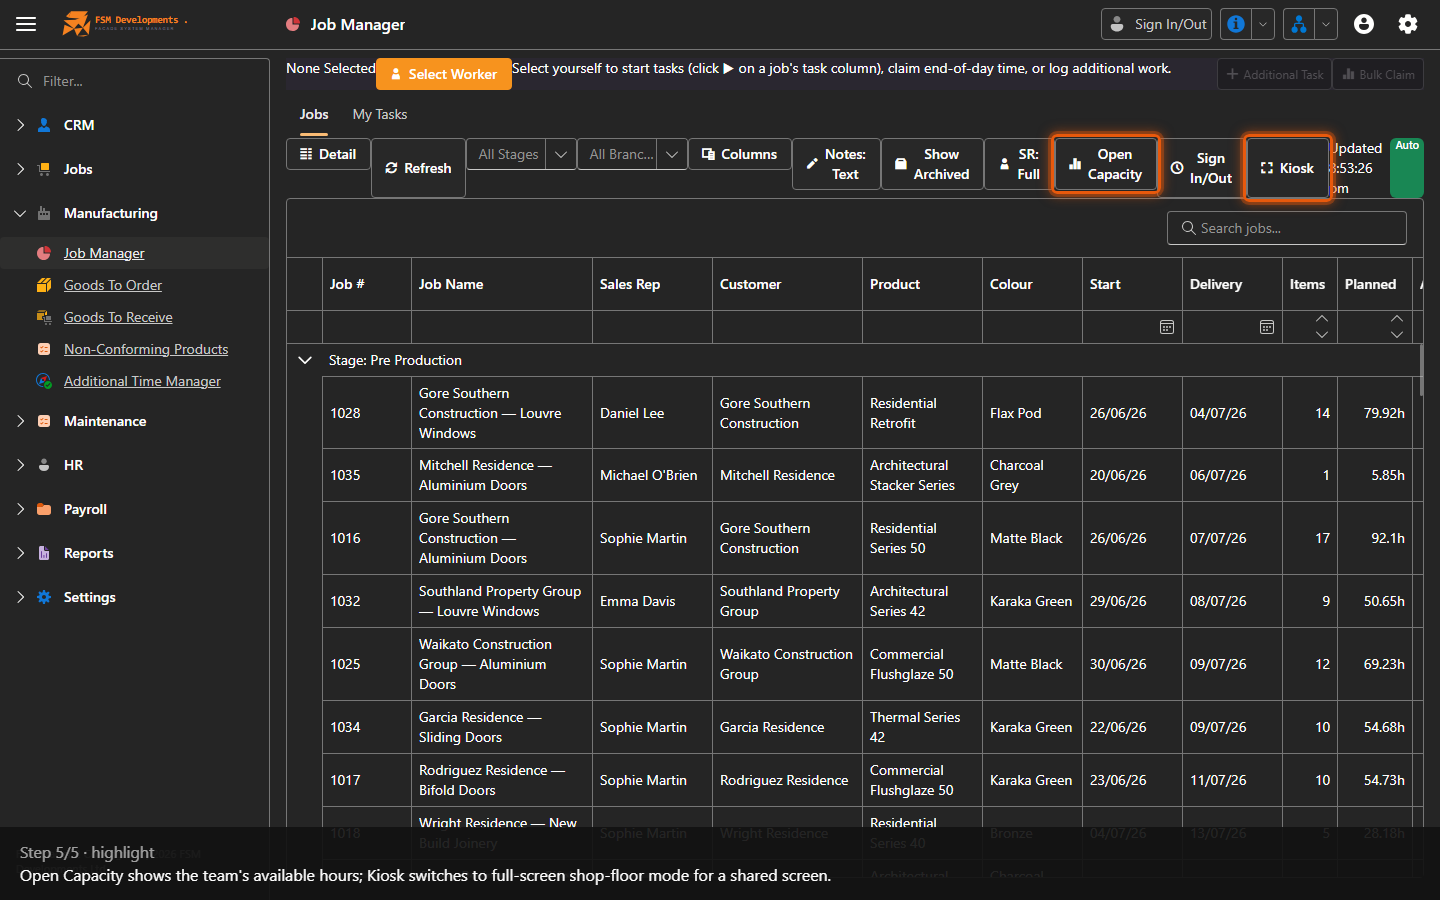Open dropdown next to hierarchy icon
Screen dimensions: 1440x900
pyautogui.click(x=1326, y=24)
